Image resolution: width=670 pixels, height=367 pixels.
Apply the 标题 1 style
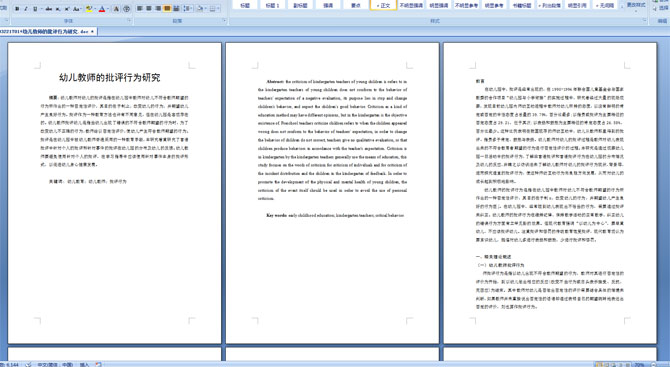click(x=272, y=4)
